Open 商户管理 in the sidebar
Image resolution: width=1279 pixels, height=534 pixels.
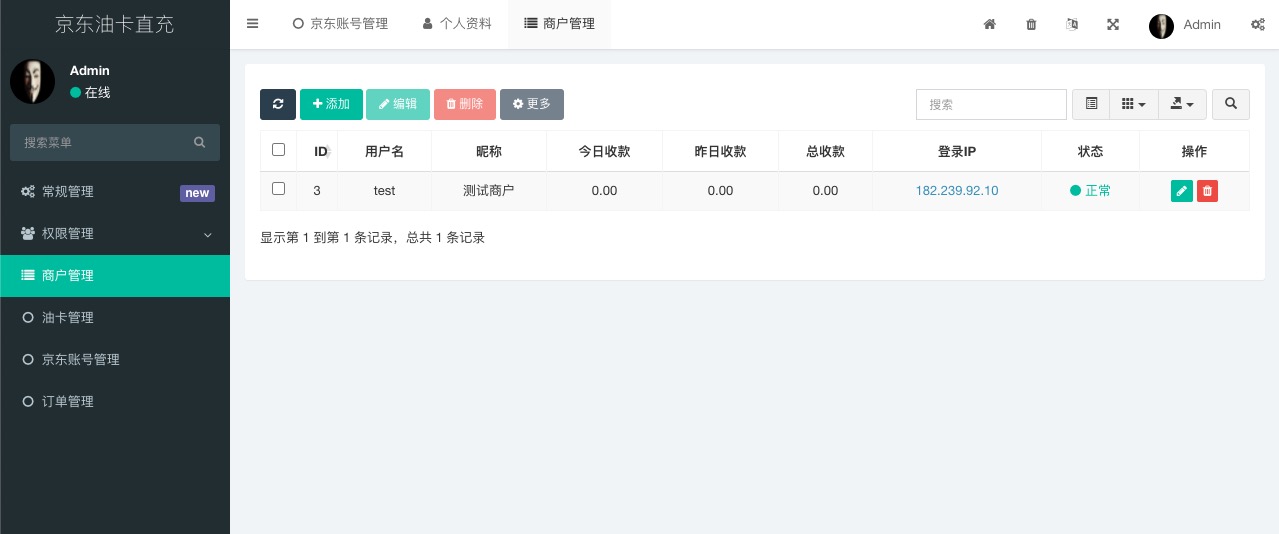coord(115,276)
